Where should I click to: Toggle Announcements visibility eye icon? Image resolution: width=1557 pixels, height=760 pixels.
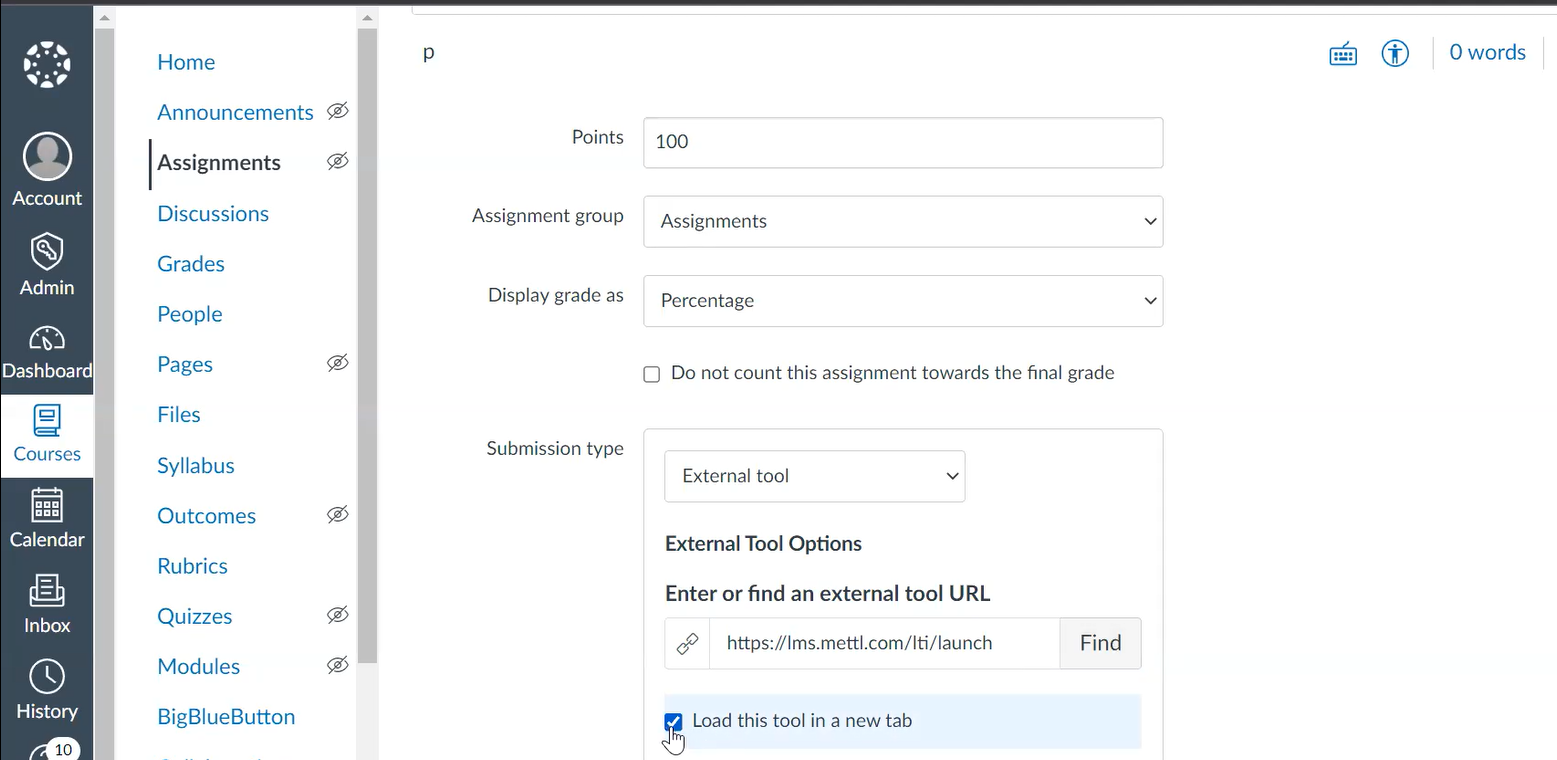(338, 111)
